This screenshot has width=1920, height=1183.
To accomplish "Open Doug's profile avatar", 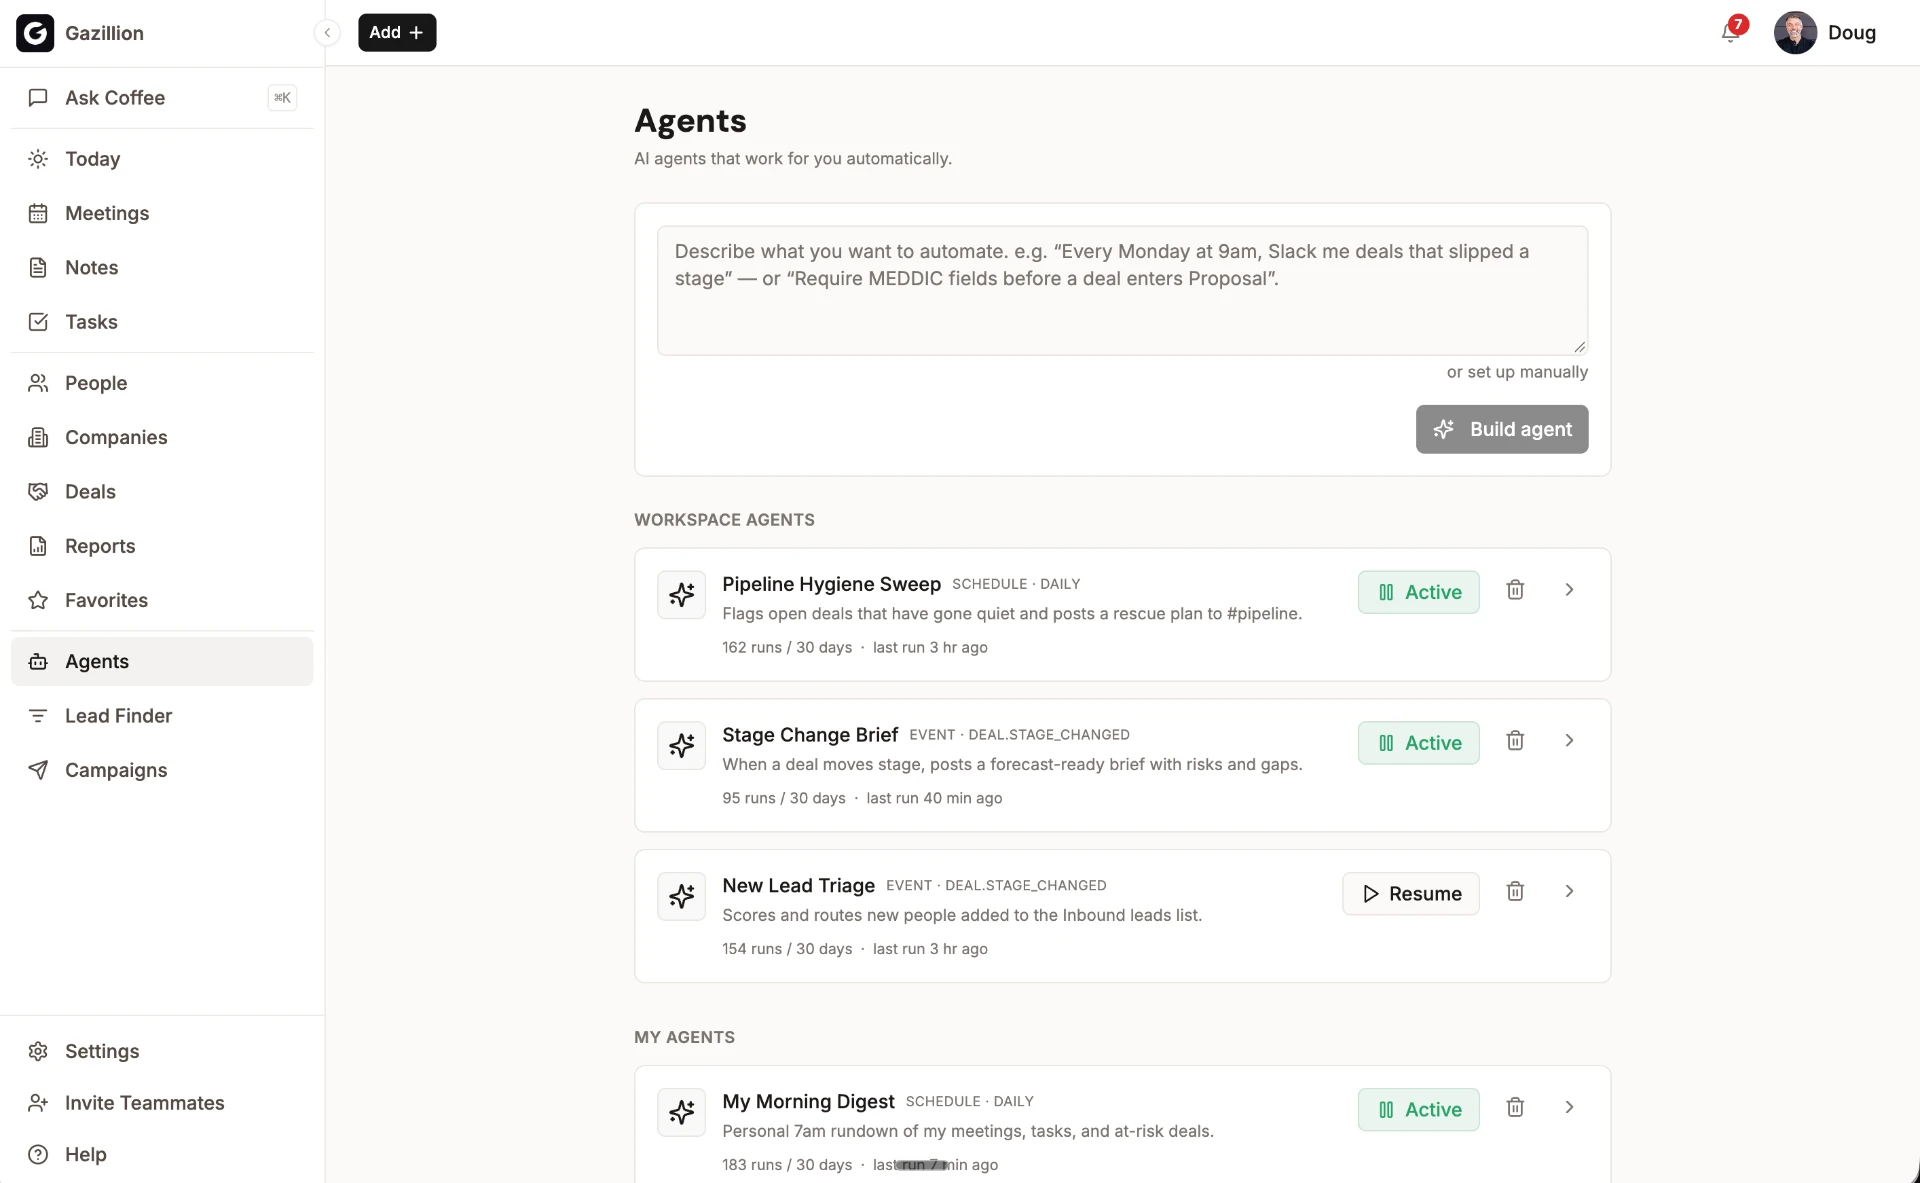I will 1795,33.
